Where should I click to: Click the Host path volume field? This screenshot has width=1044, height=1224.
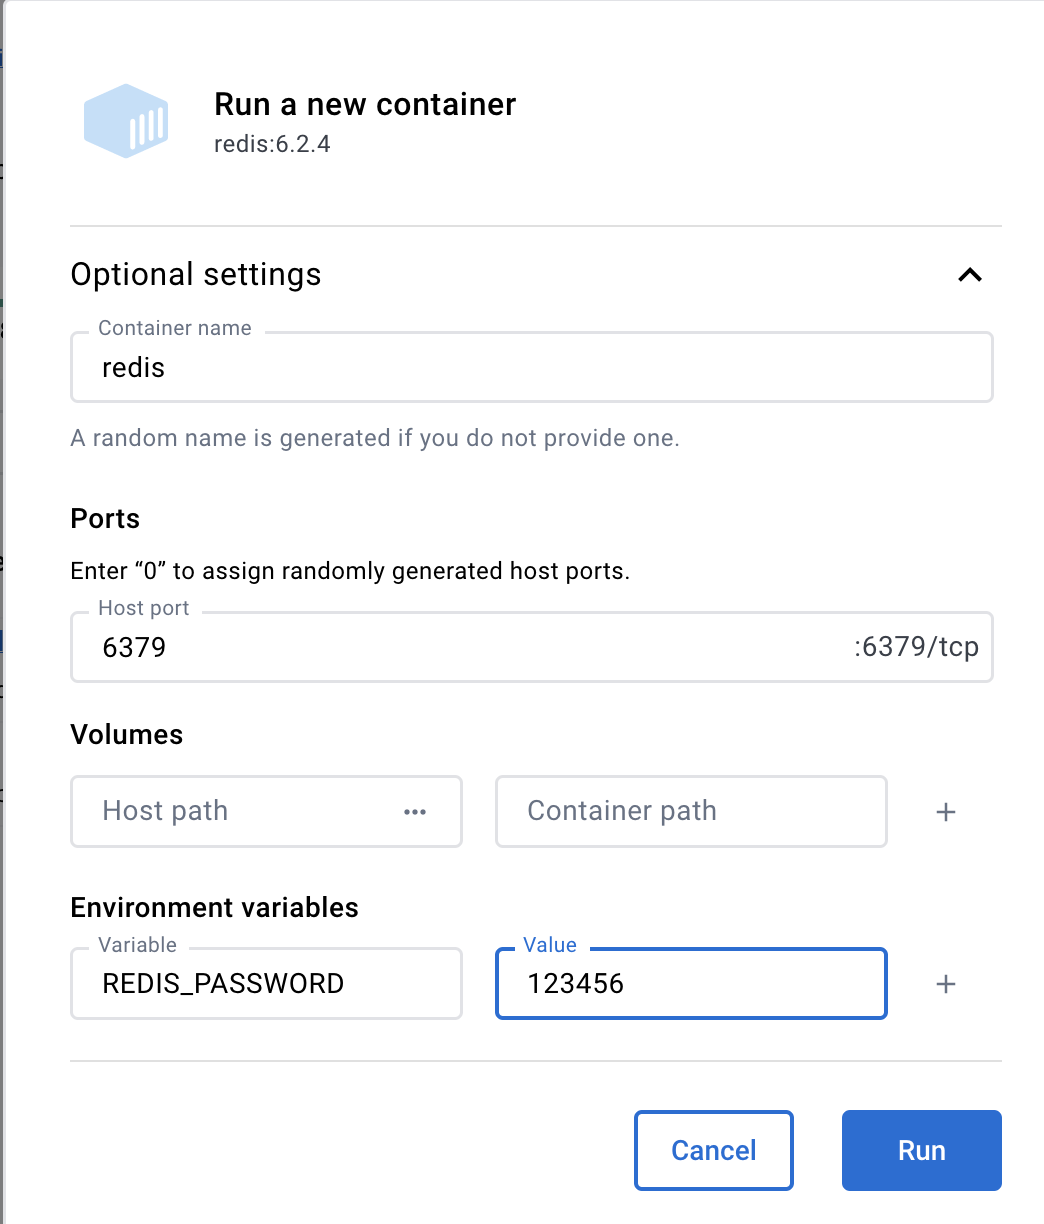pyautogui.click(x=266, y=811)
